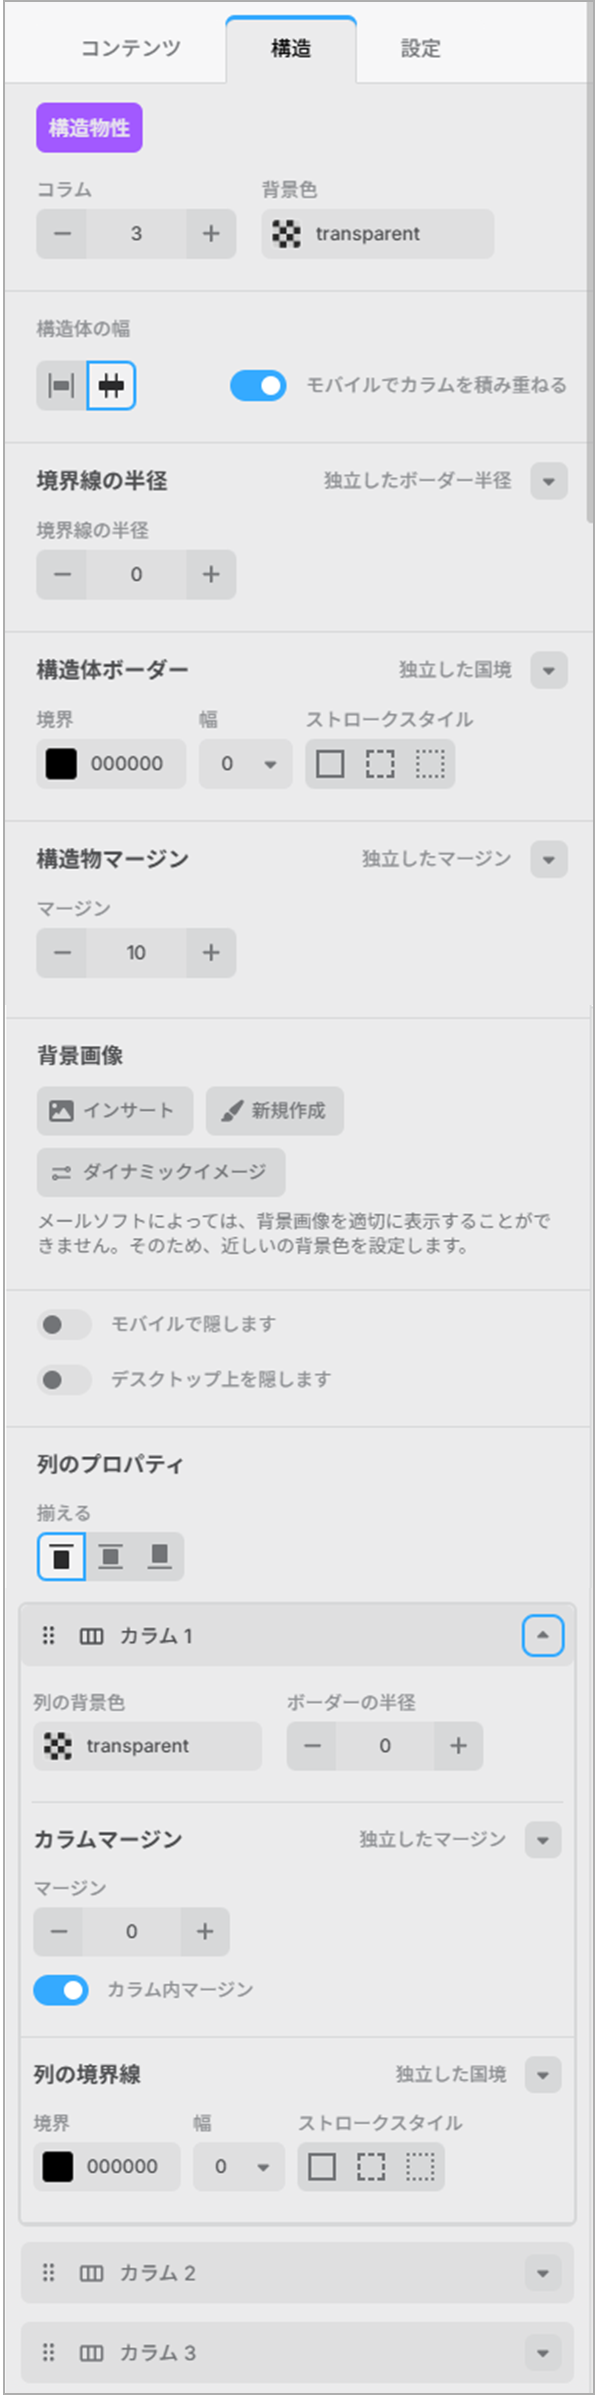Align columns to middle
Image resolution: width=595 pixels, height=2395 pixels.
110,1556
